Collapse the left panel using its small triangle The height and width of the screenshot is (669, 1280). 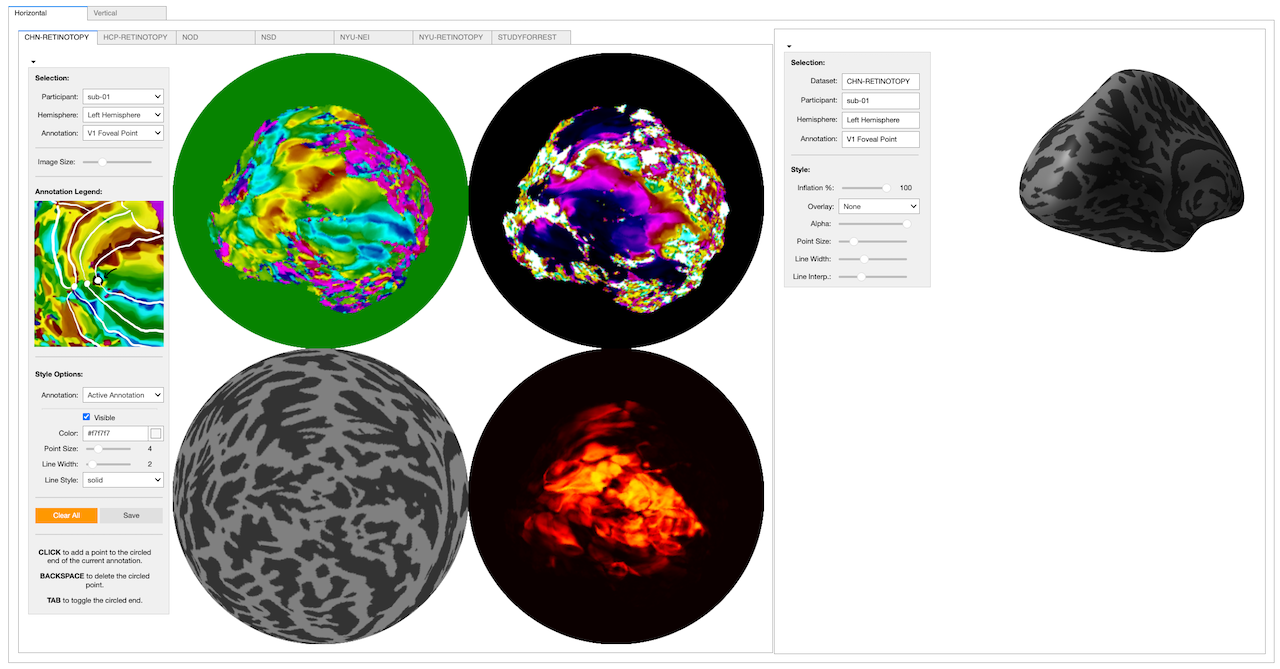(34, 60)
